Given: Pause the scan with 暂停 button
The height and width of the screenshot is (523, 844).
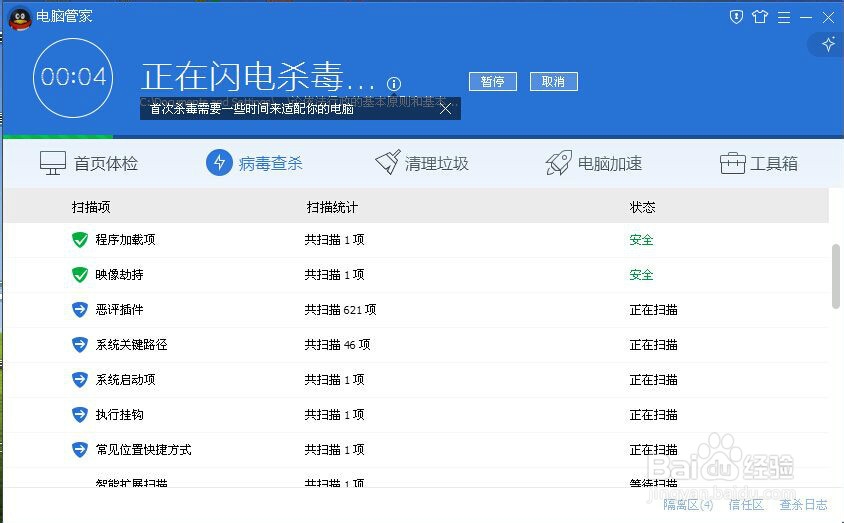Looking at the screenshot, I should click(493, 81).
